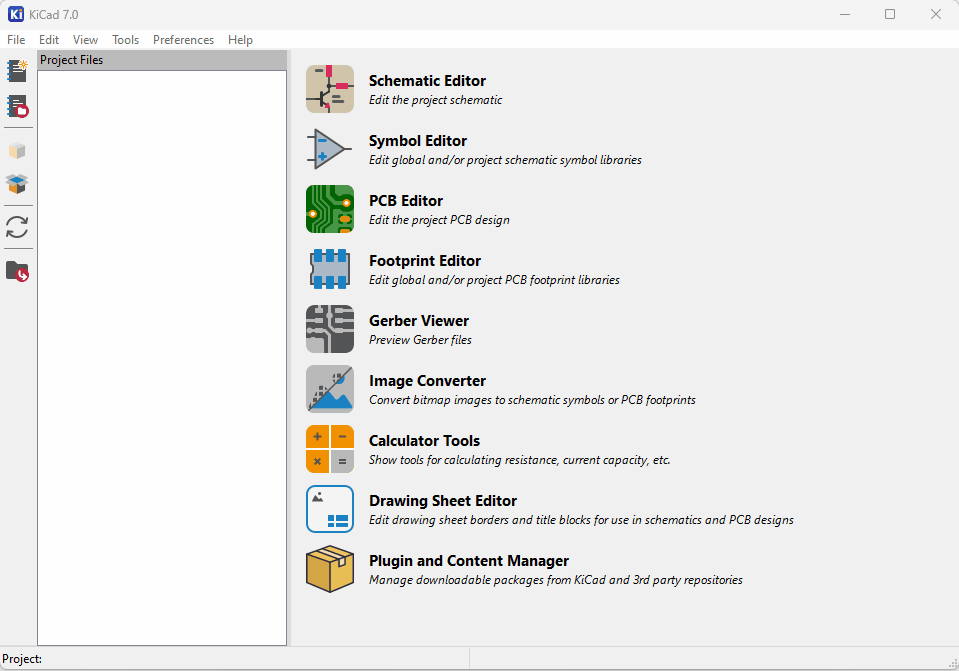Click the Project Files panel header
Viewport: 959px width, 671px height.
click(x=162, y=60)
